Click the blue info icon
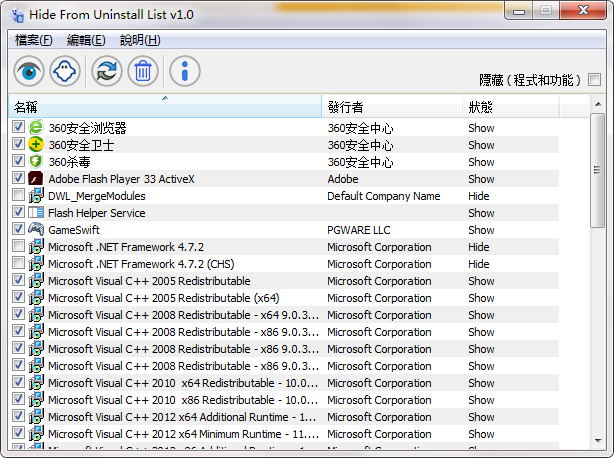The image size is (614, 458). [x=185, y=71]
